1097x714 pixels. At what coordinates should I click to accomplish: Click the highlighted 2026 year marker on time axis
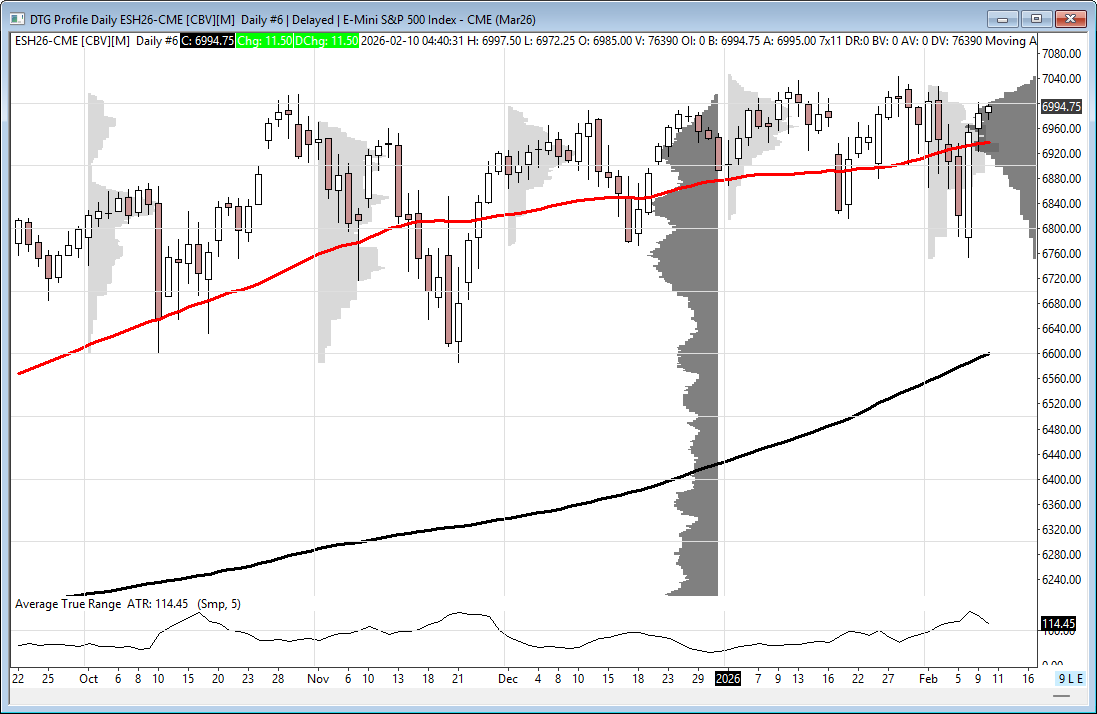[x=727, y=678]
